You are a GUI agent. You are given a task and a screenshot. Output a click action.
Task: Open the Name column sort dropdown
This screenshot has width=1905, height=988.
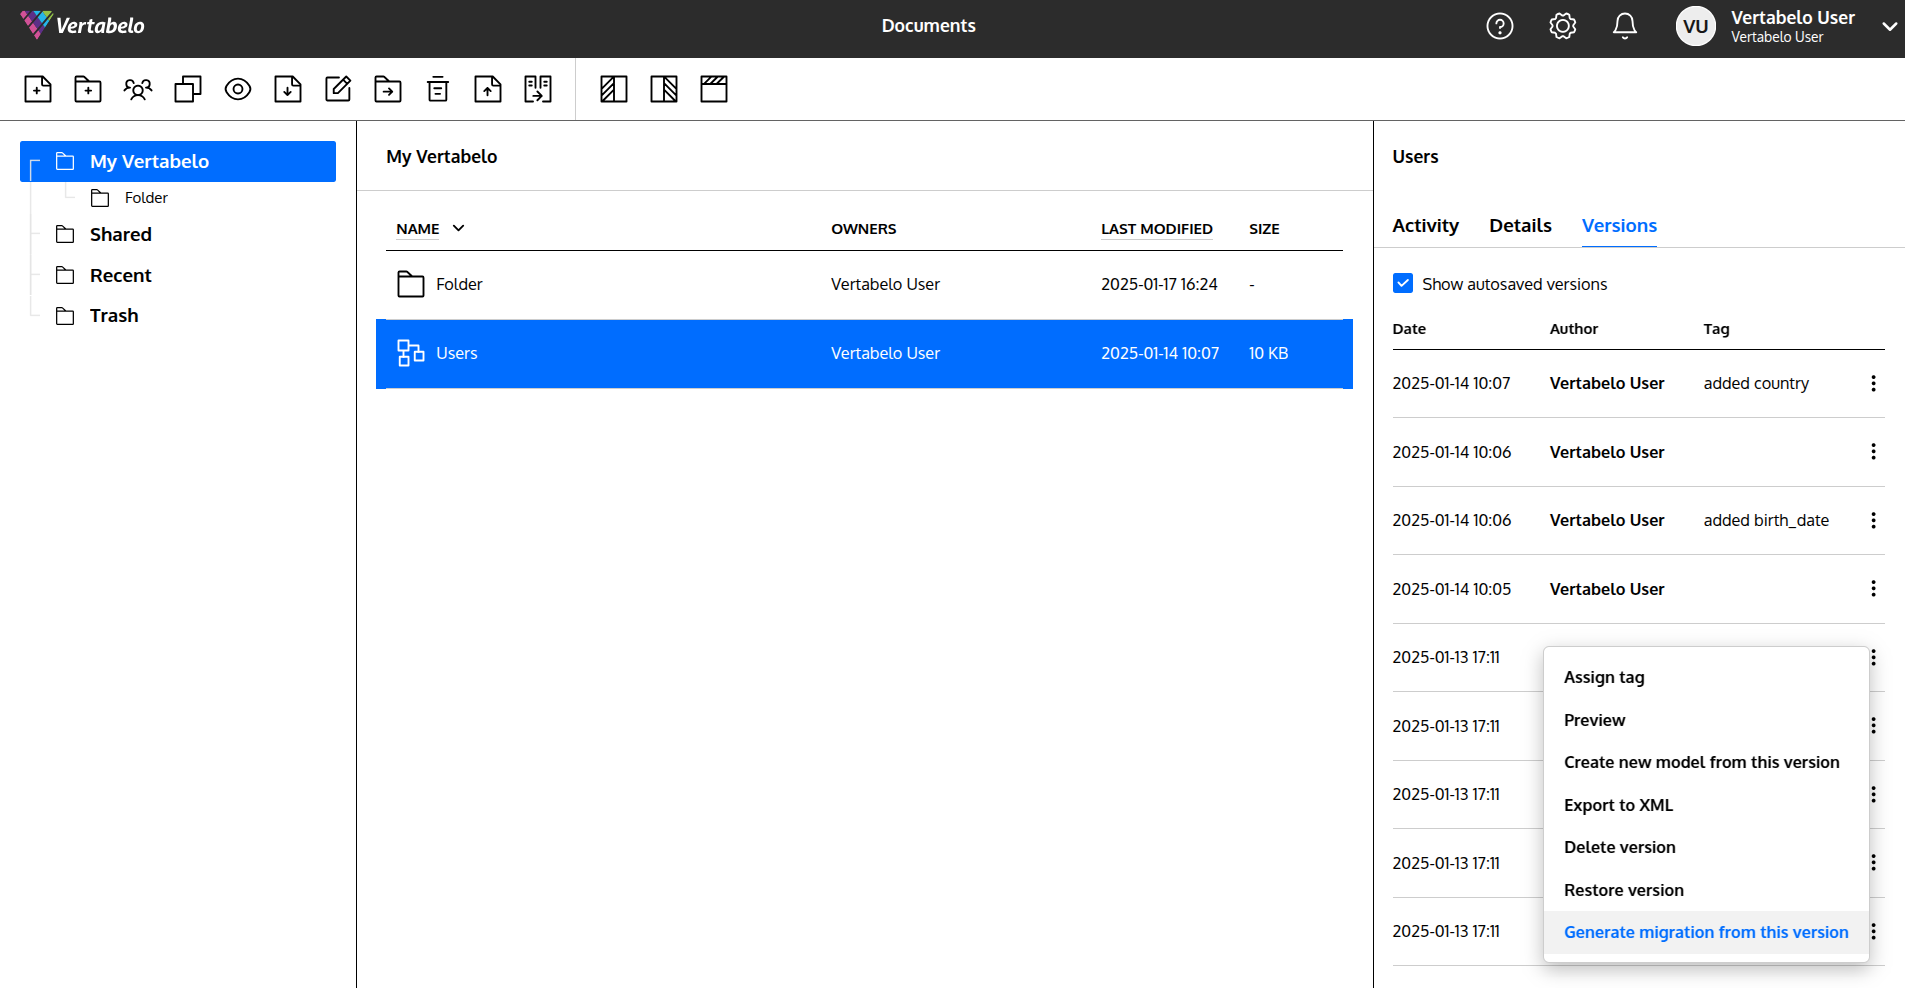(458, 228)
